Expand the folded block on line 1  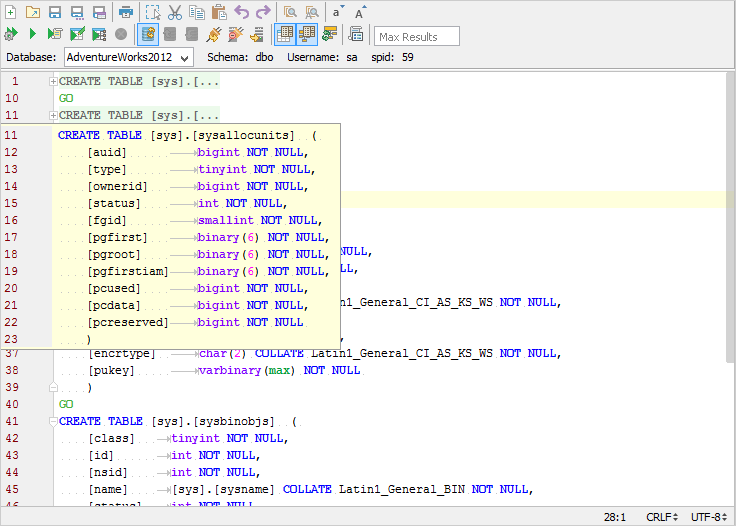[x=53, y=82]
